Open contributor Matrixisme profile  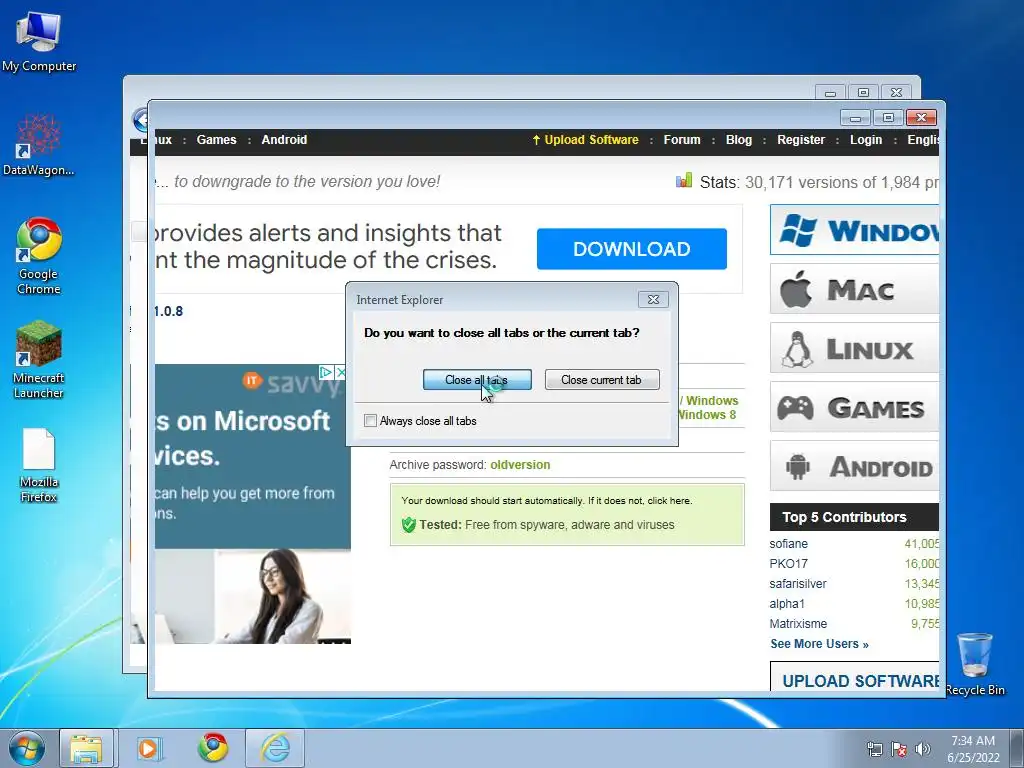(798, 624)
